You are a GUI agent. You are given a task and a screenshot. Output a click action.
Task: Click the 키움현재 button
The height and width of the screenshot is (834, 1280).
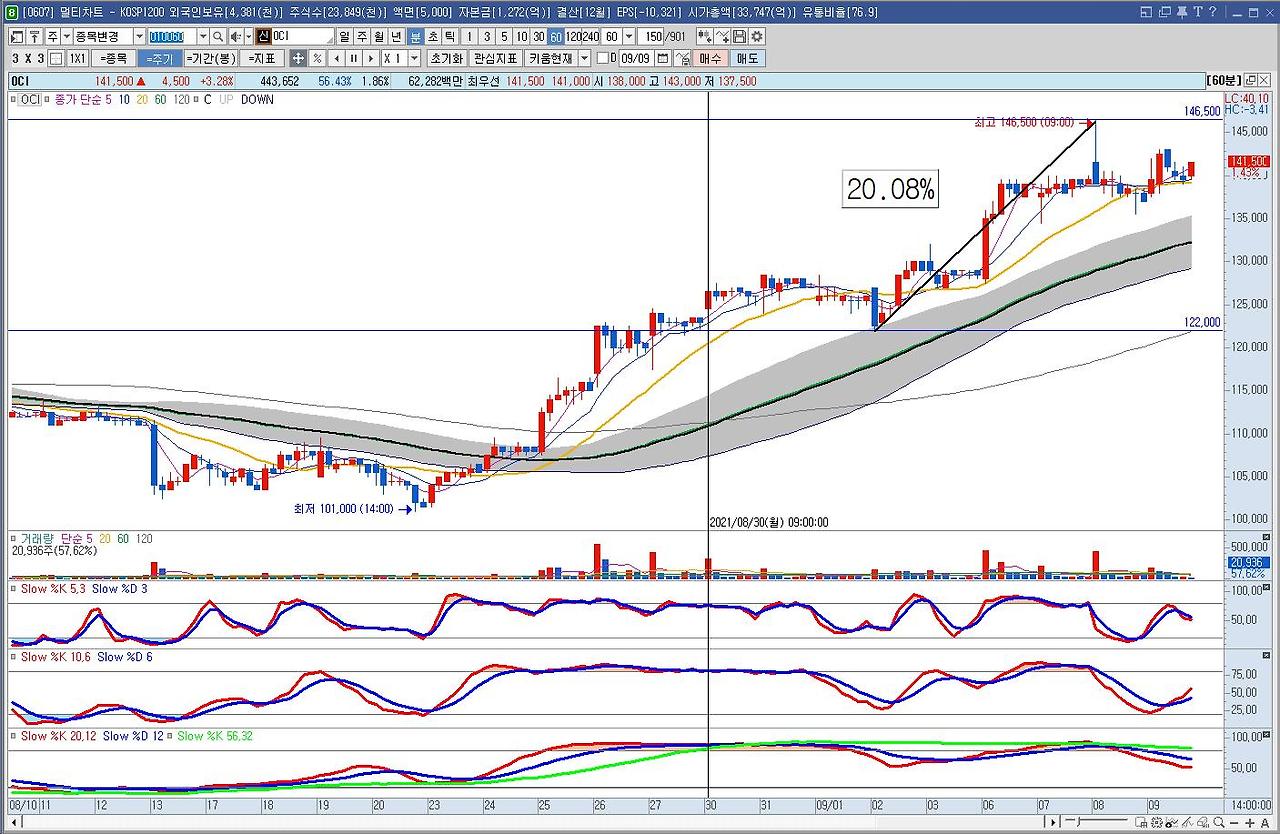(552, 59)
